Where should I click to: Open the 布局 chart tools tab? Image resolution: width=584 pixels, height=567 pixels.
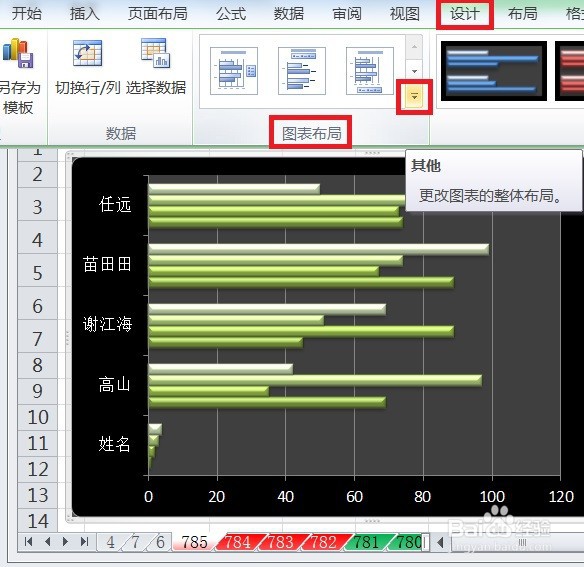click(x=523, y=13)
